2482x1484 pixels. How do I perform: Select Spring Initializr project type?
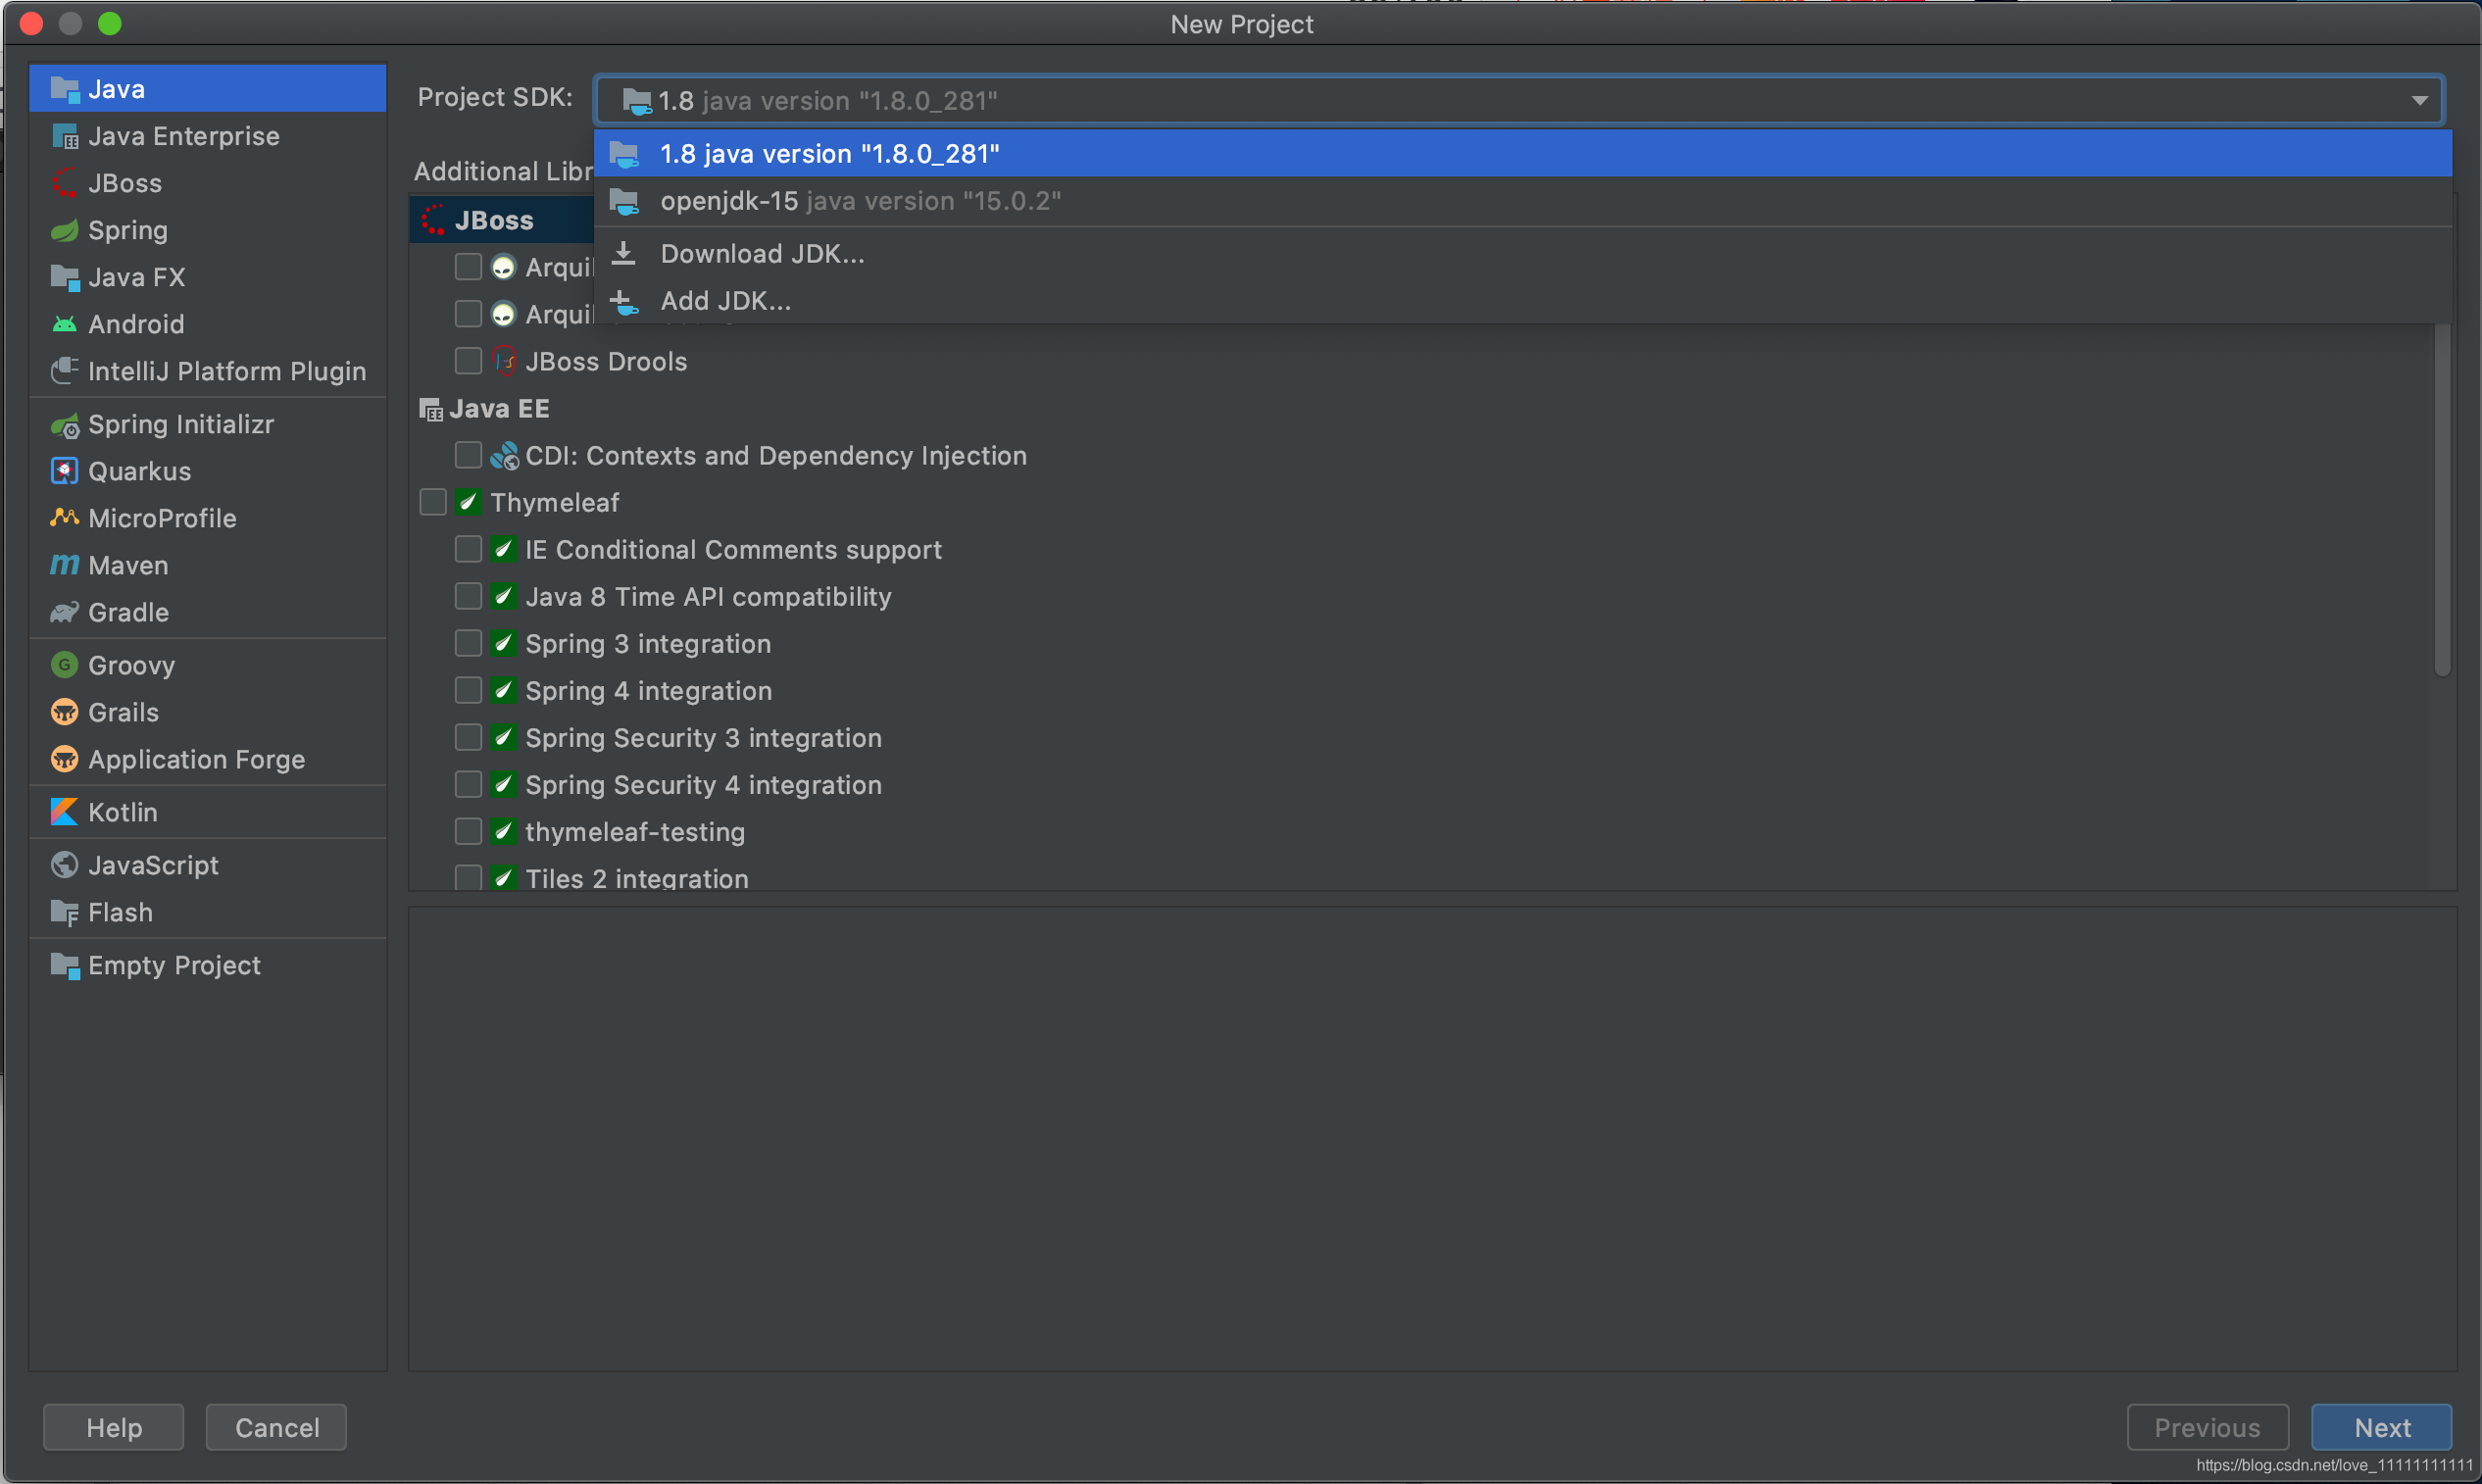click(x=208, y=425)
